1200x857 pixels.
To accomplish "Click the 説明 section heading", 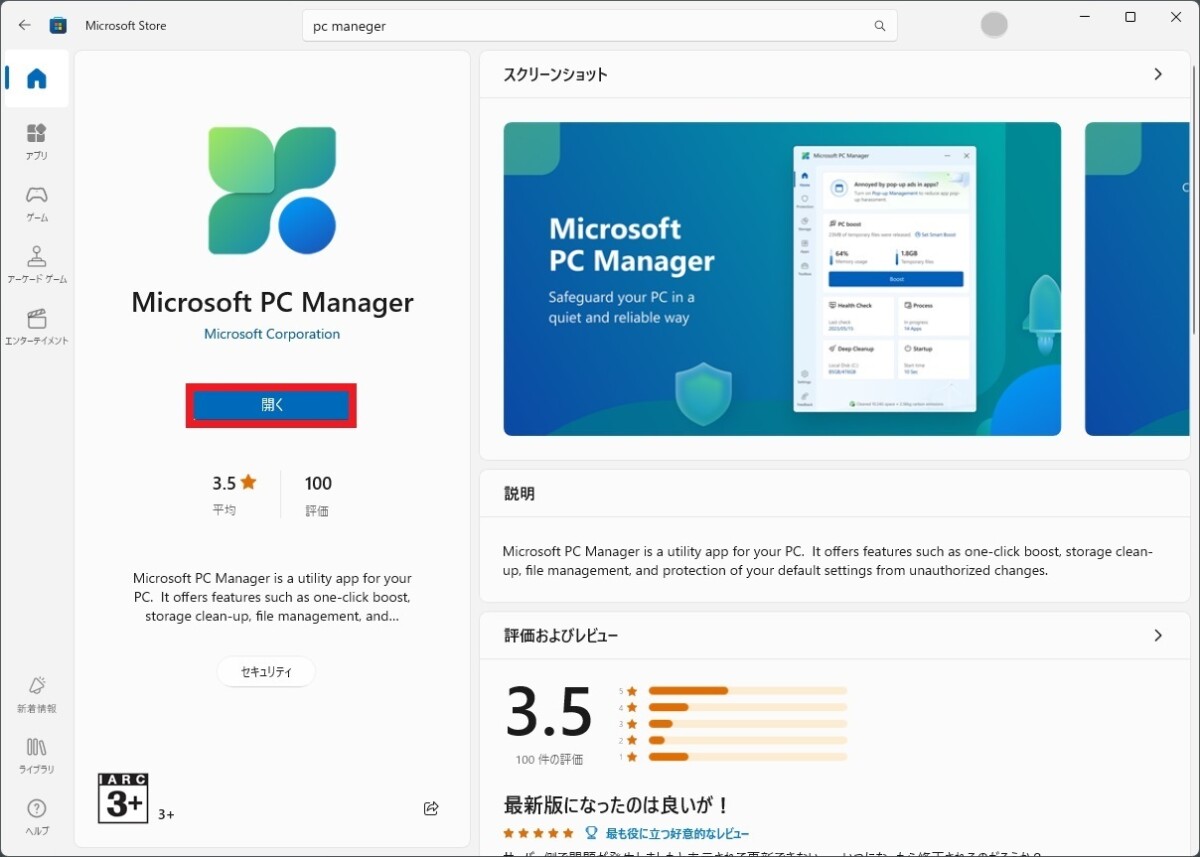I will tap(519, 494).
